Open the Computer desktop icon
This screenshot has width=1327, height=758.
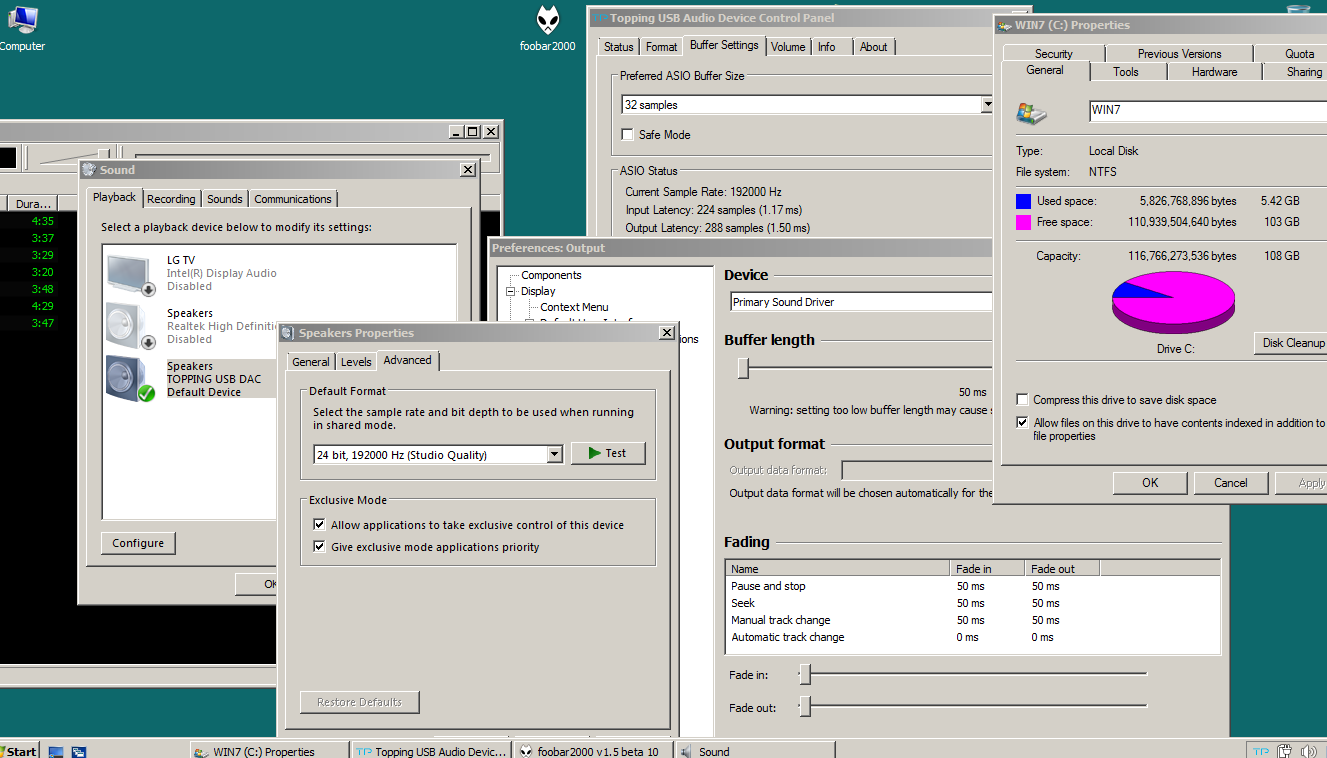point(22,20)
